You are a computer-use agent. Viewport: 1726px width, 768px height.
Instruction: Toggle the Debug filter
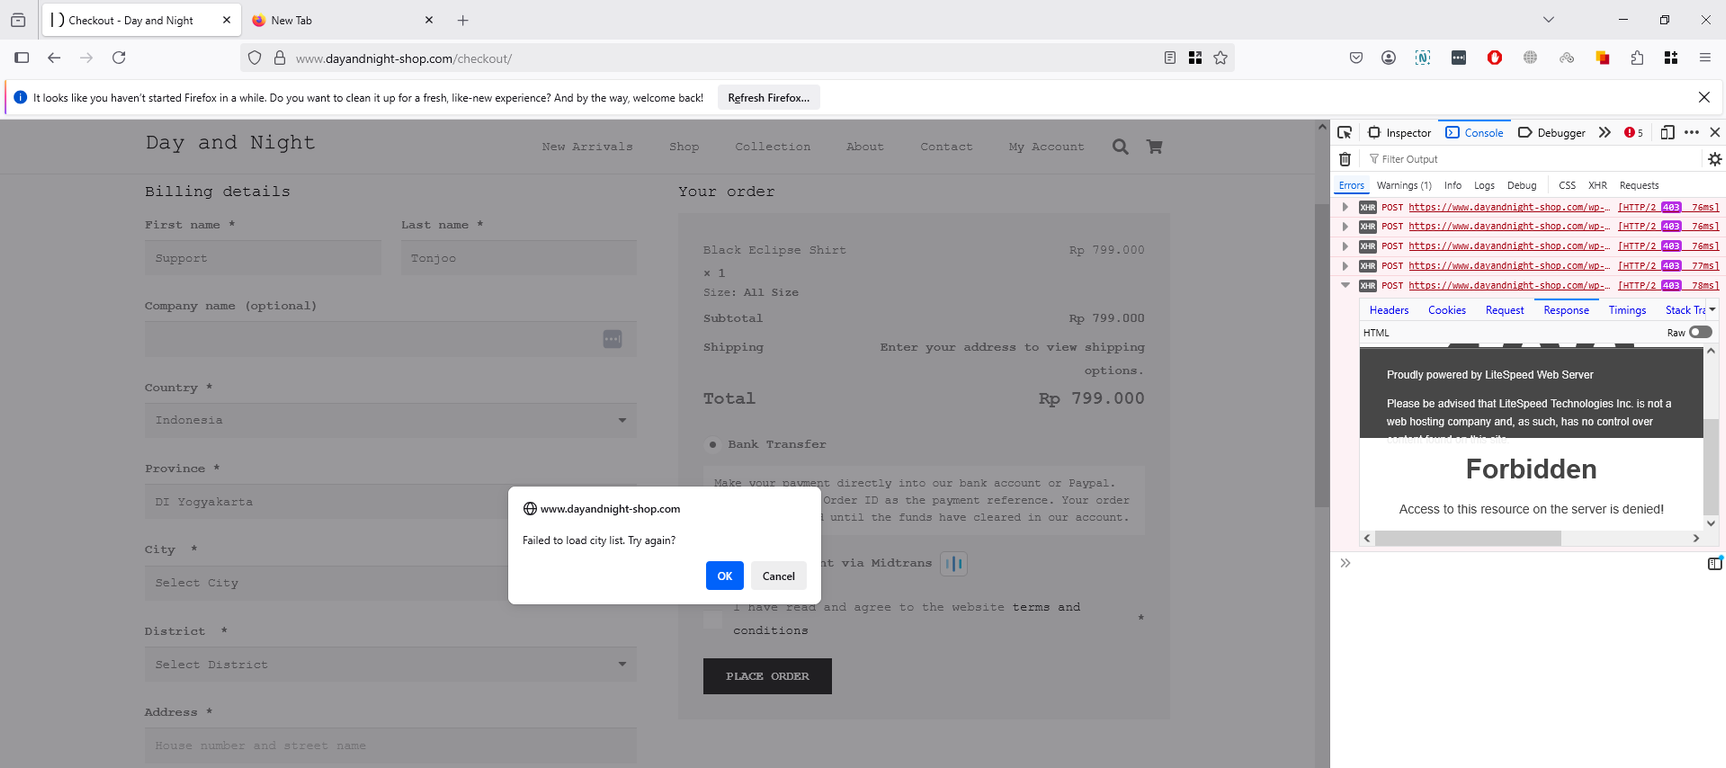click(1522, 185)
